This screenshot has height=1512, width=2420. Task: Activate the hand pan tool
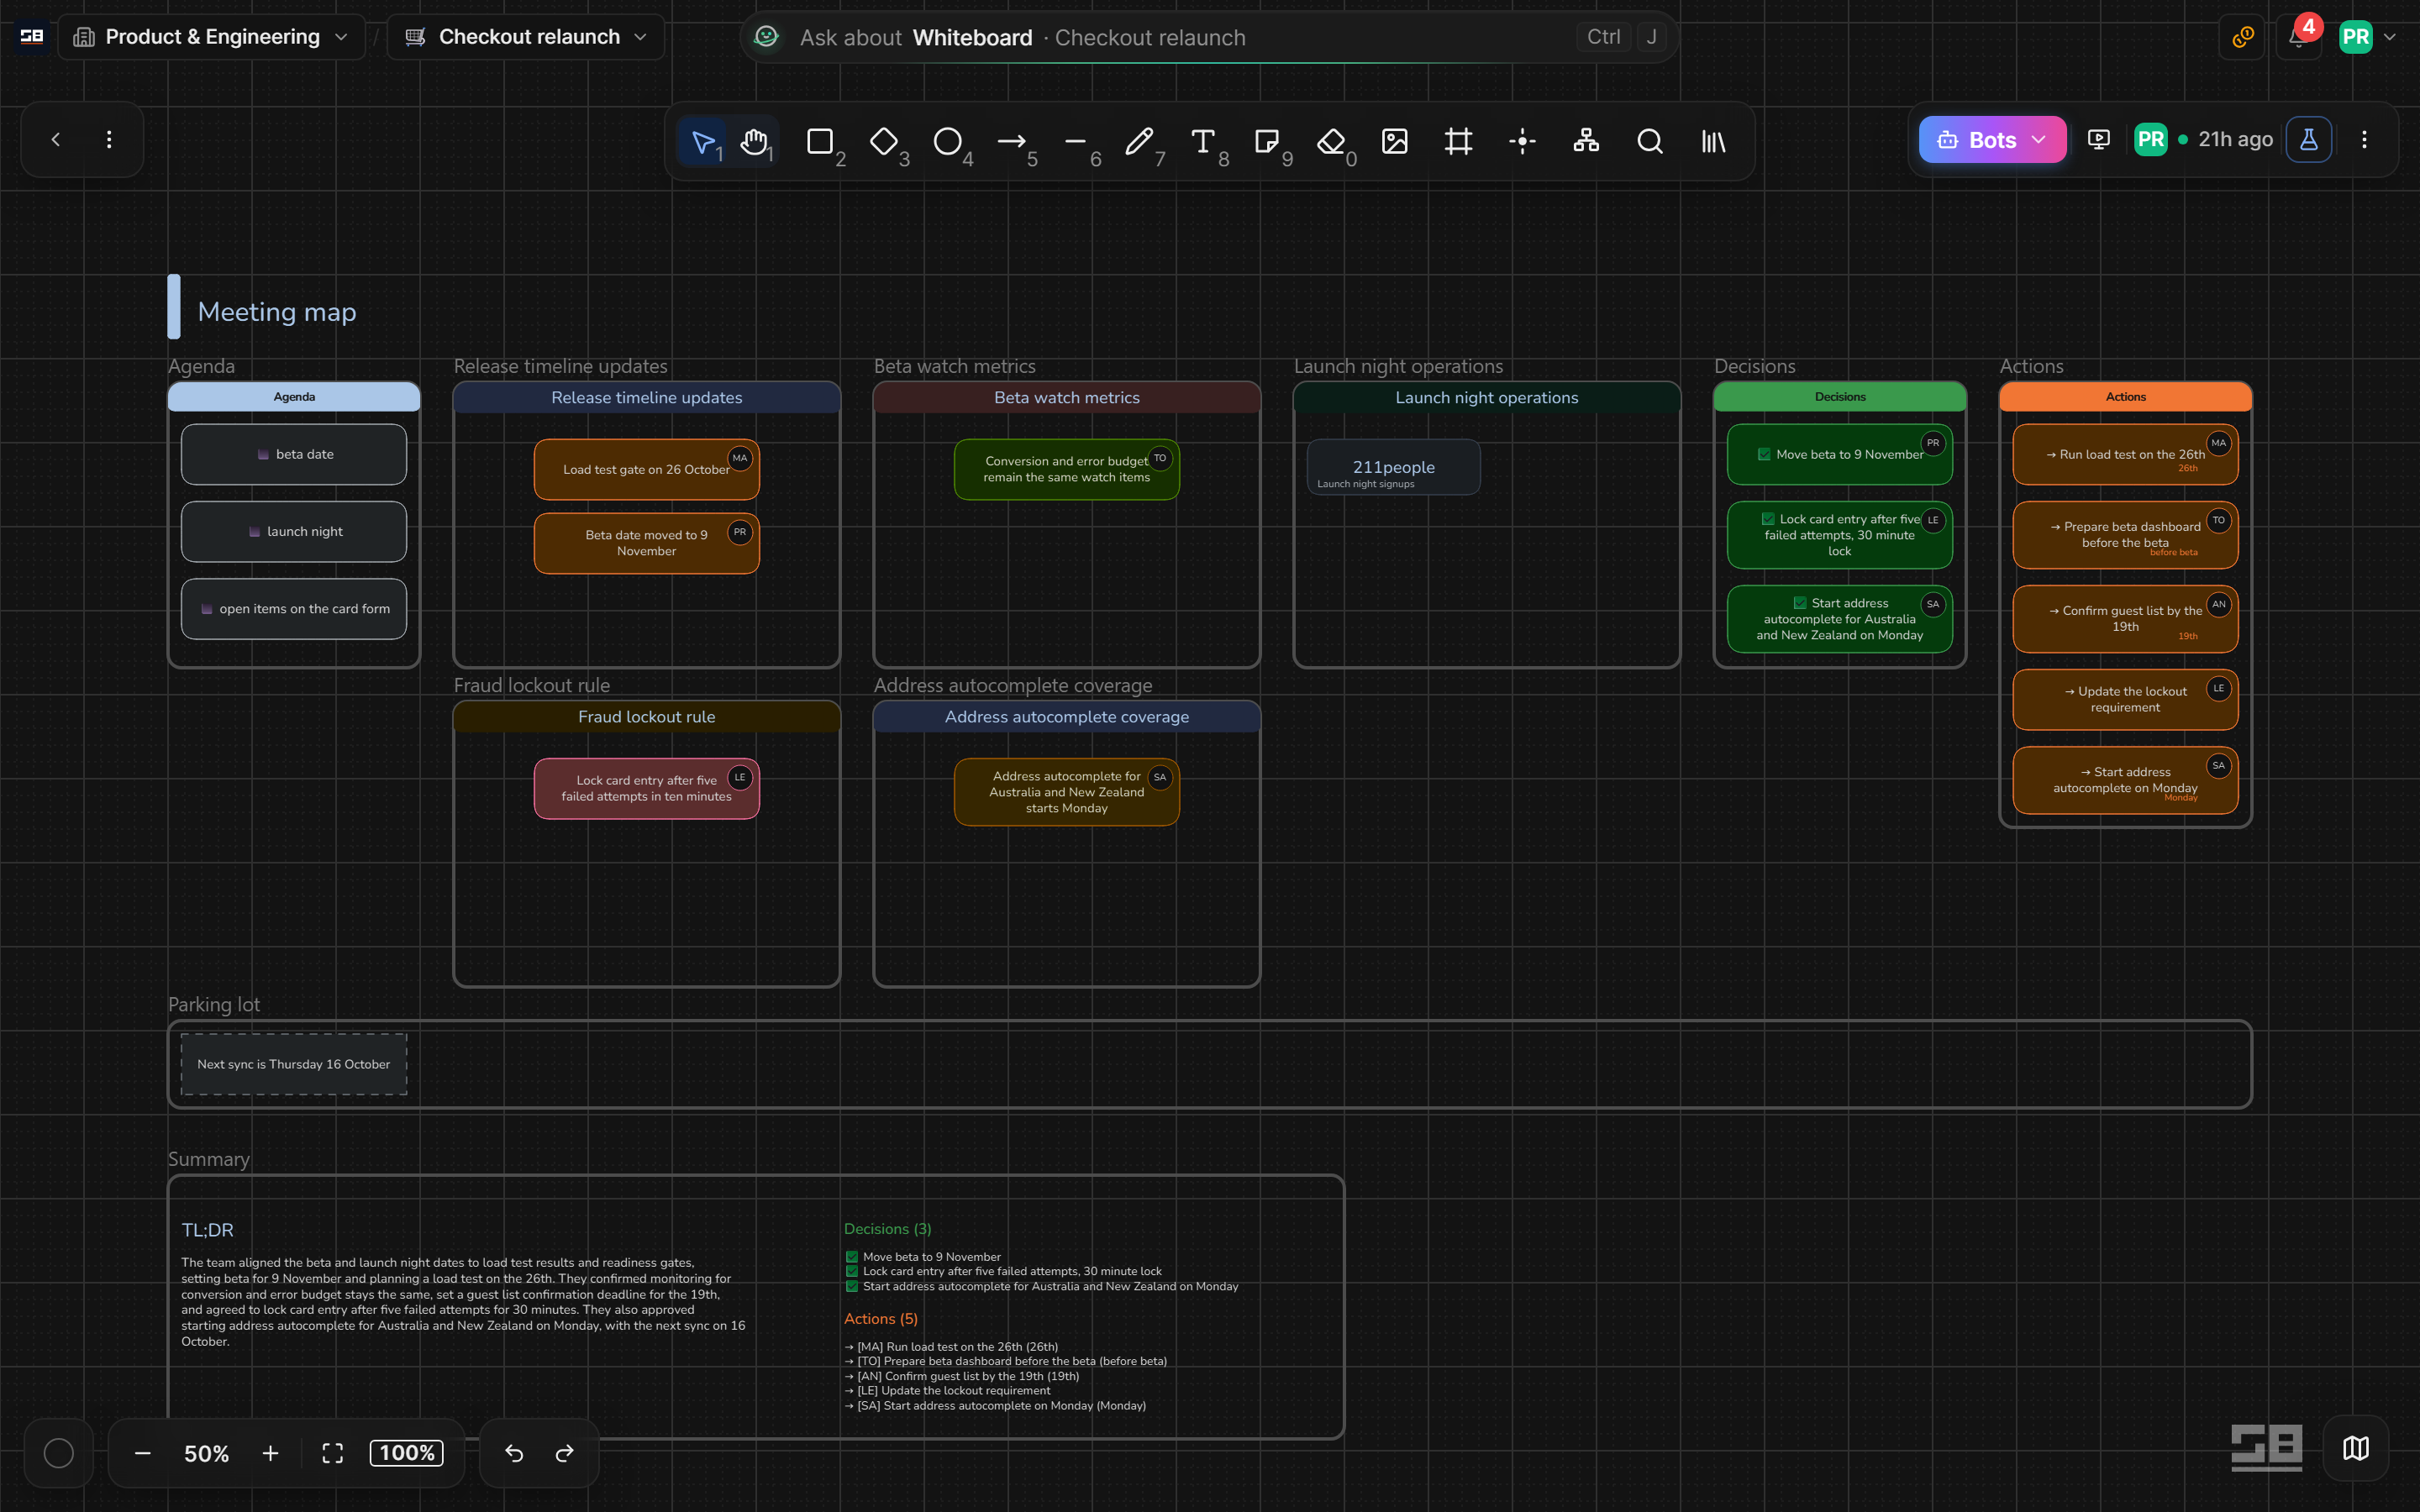tap(755, 141)
